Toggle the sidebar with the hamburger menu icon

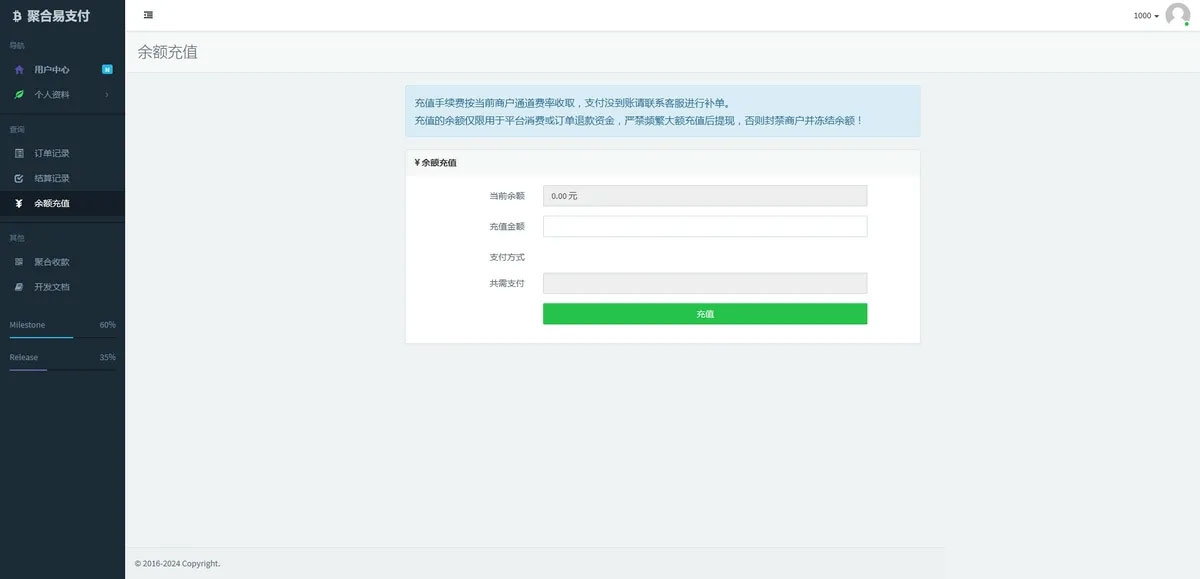pyautogui.click(x=148, y=15)
